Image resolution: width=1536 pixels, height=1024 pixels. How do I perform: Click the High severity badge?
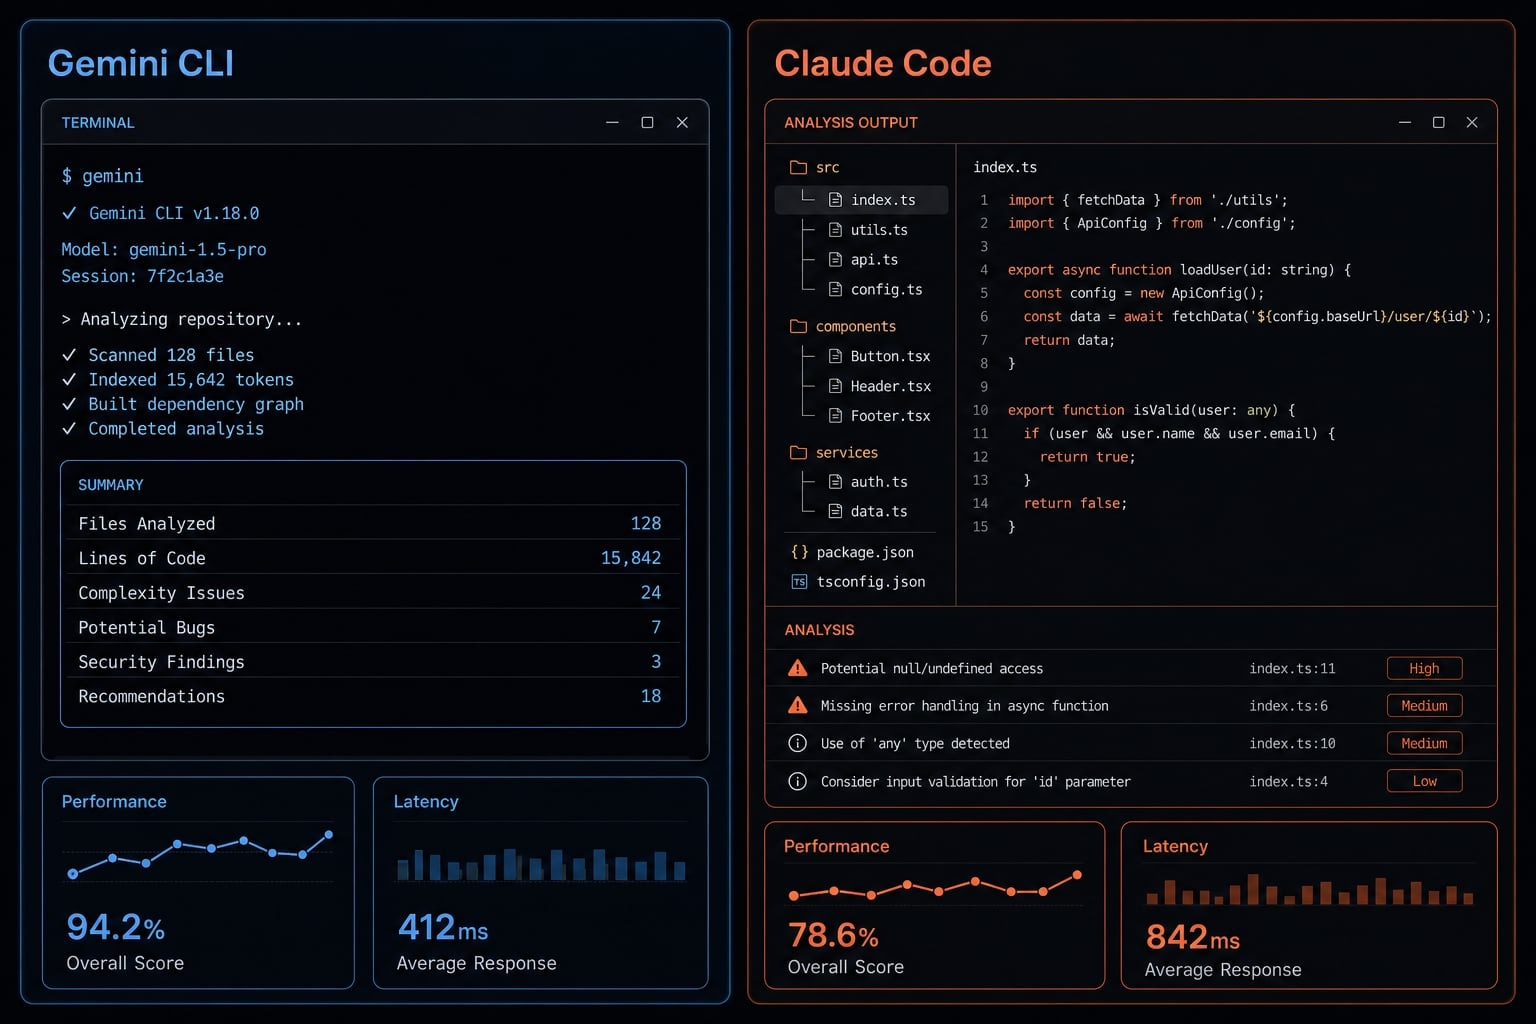coord(1424,668)
